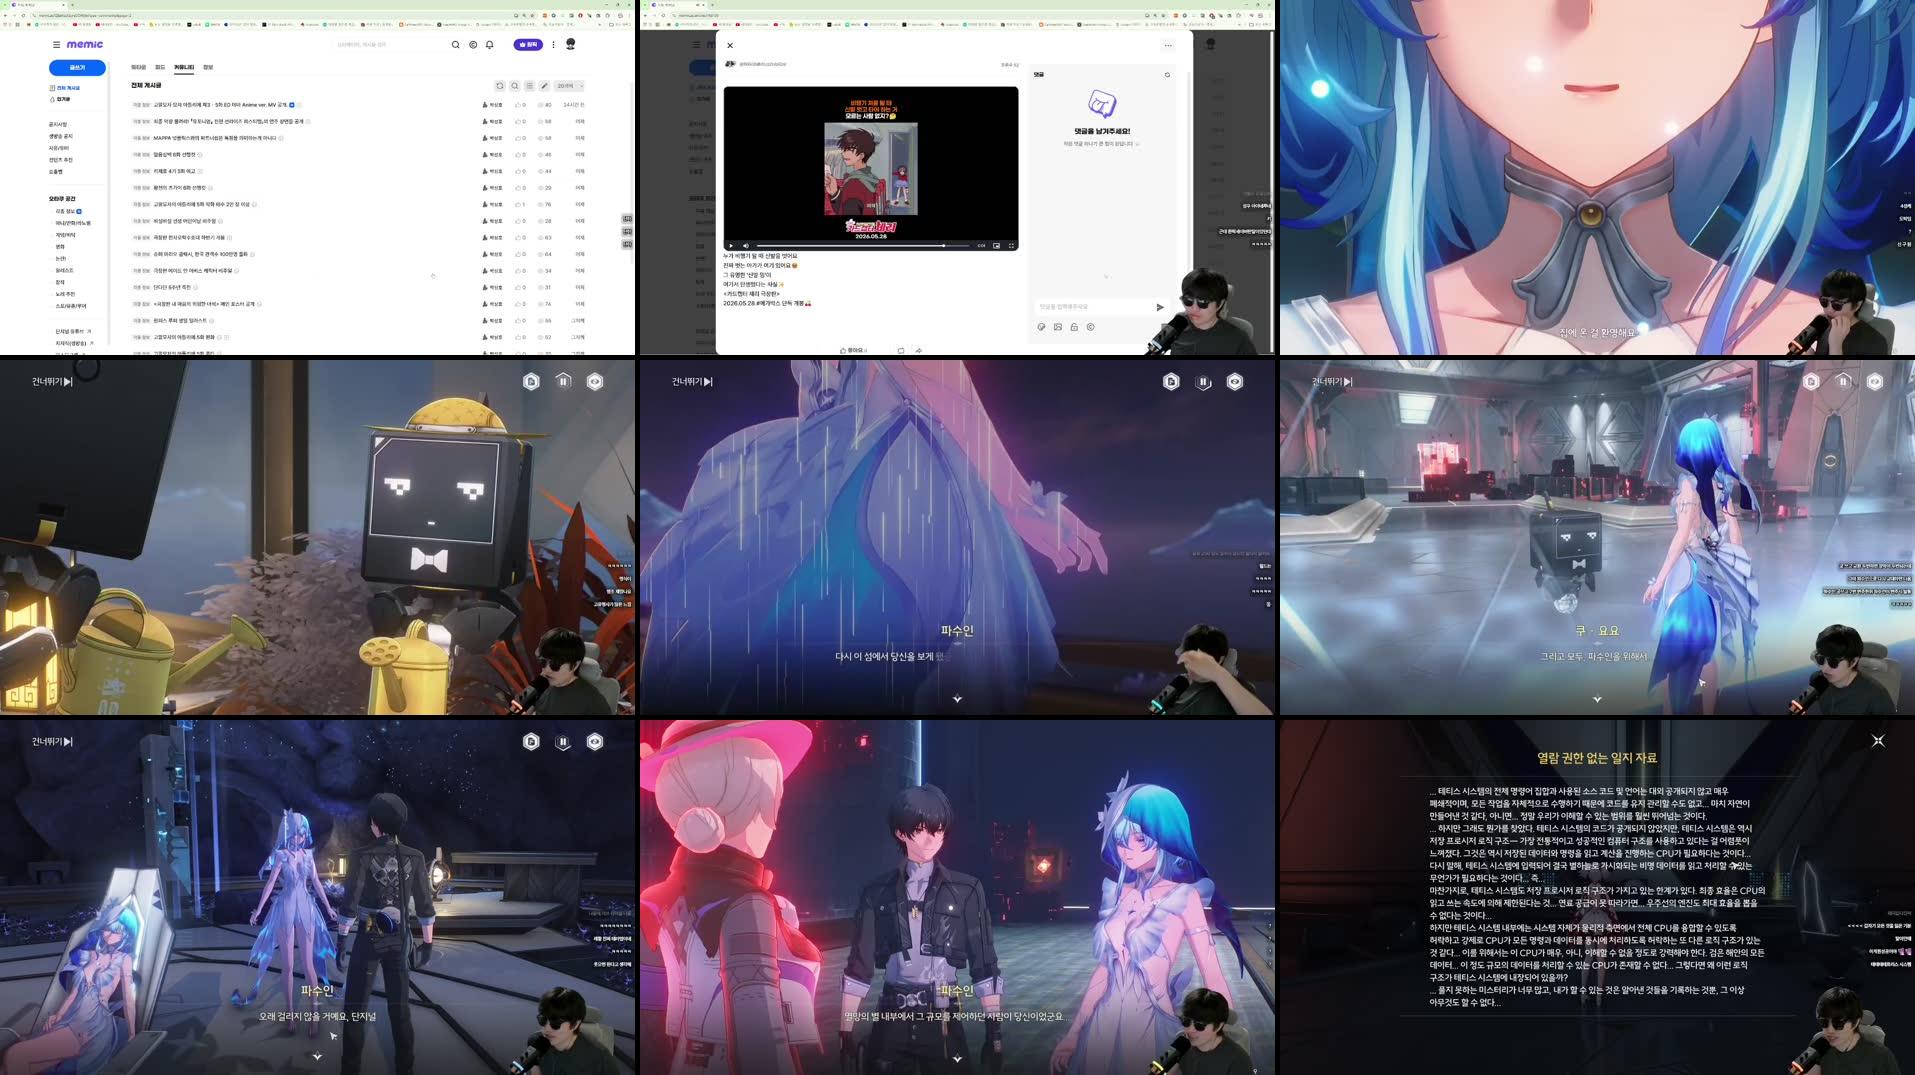This screenshot has height=1075, width=1915.
Task: Hide the interface in the hangar cutscene
Action: pos(1875,381)
